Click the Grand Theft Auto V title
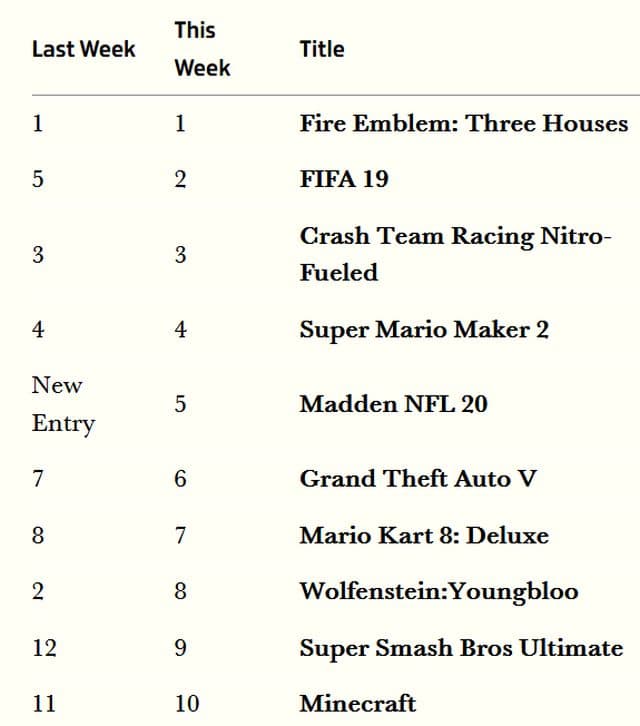This screenshot has height=726, width=640. (417, 479)
